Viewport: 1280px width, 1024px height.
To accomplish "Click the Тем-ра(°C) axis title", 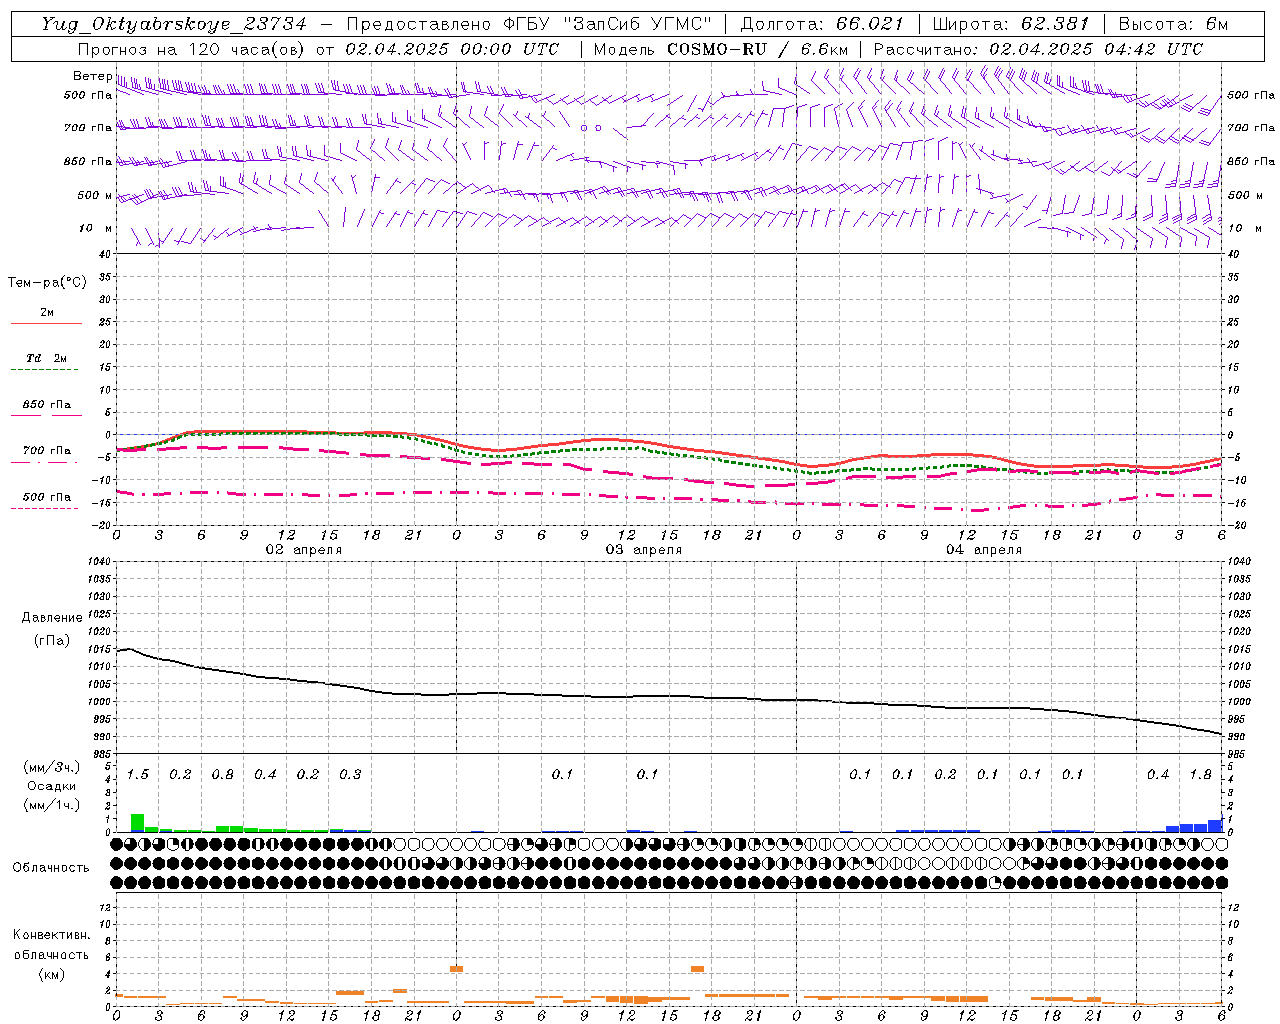I will coord(47,283).
